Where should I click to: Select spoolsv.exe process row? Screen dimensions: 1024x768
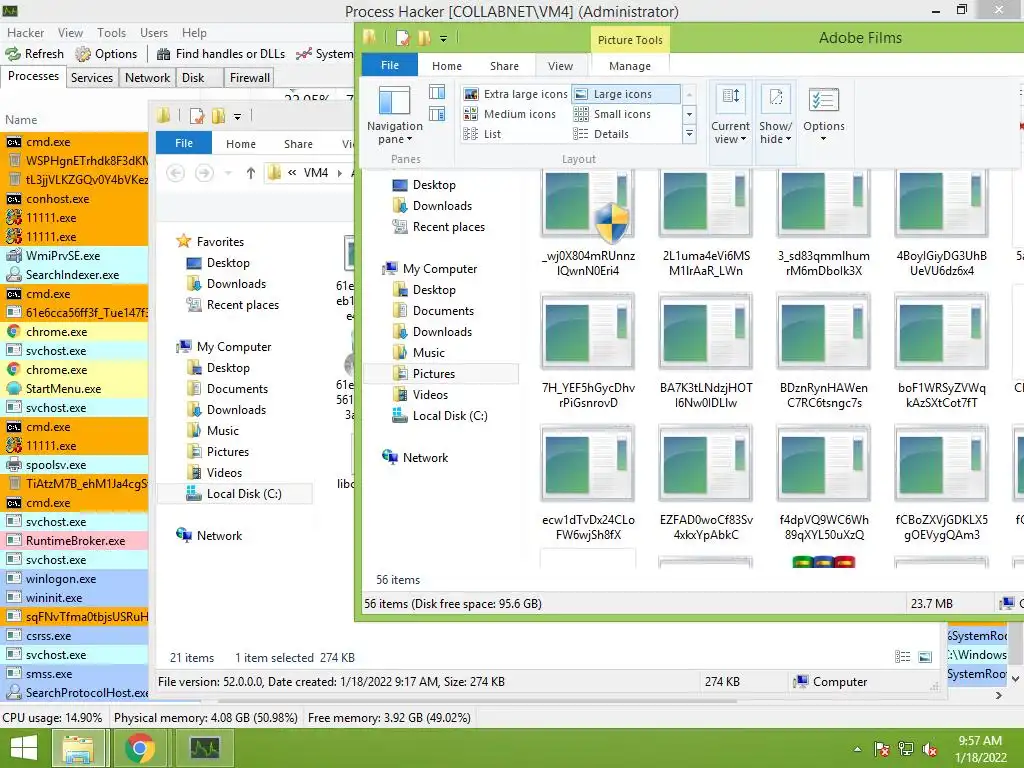click(x=74, y=465)
